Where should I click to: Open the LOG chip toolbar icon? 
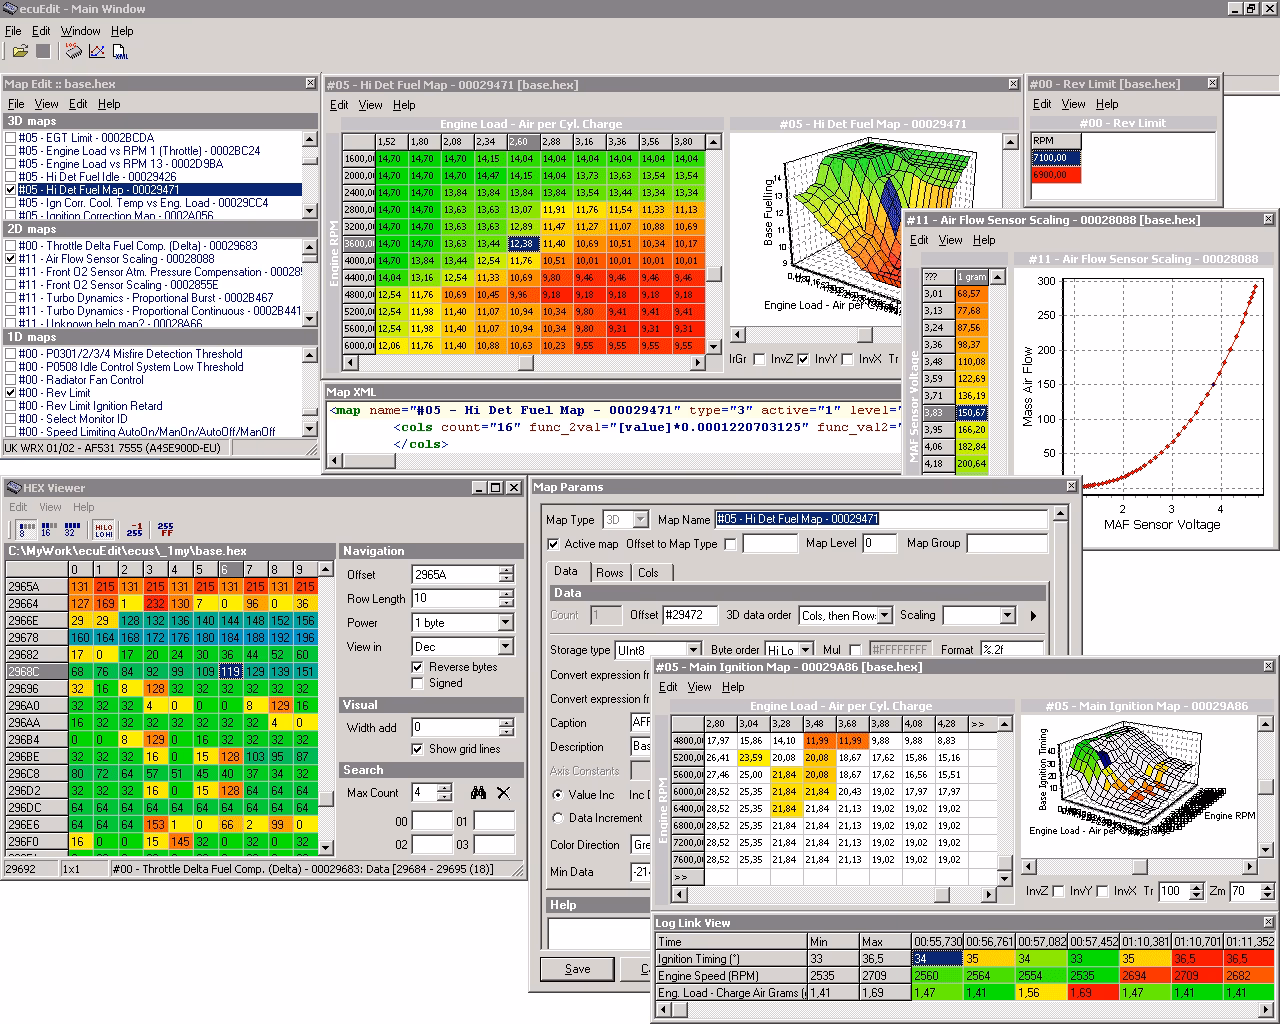point(73,51)
